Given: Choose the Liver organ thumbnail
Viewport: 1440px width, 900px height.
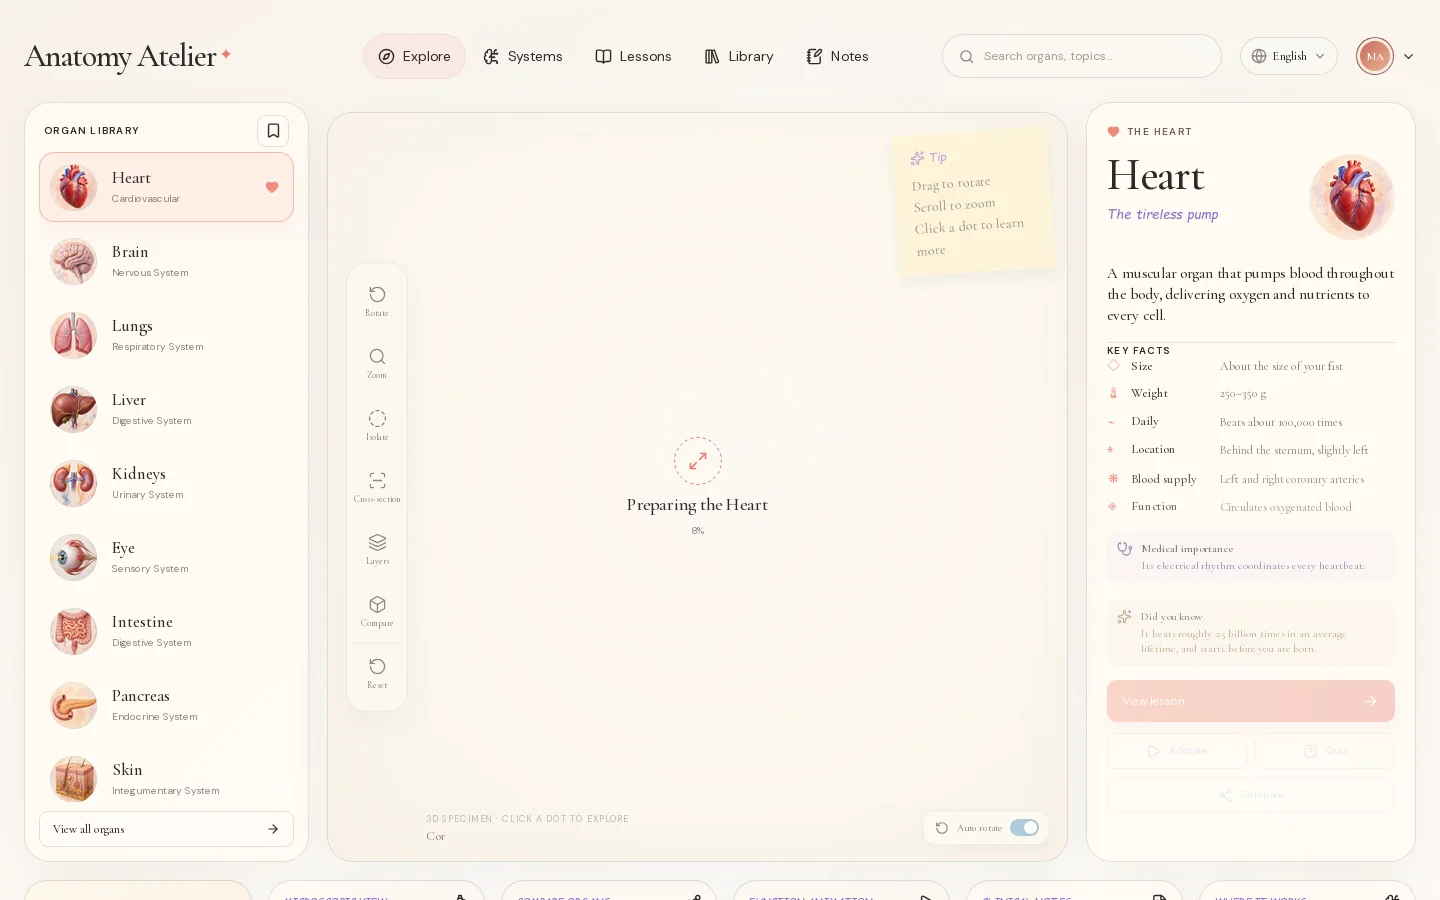Looking at the screenshot, I should pyautogui.click(x=74, y=409).
